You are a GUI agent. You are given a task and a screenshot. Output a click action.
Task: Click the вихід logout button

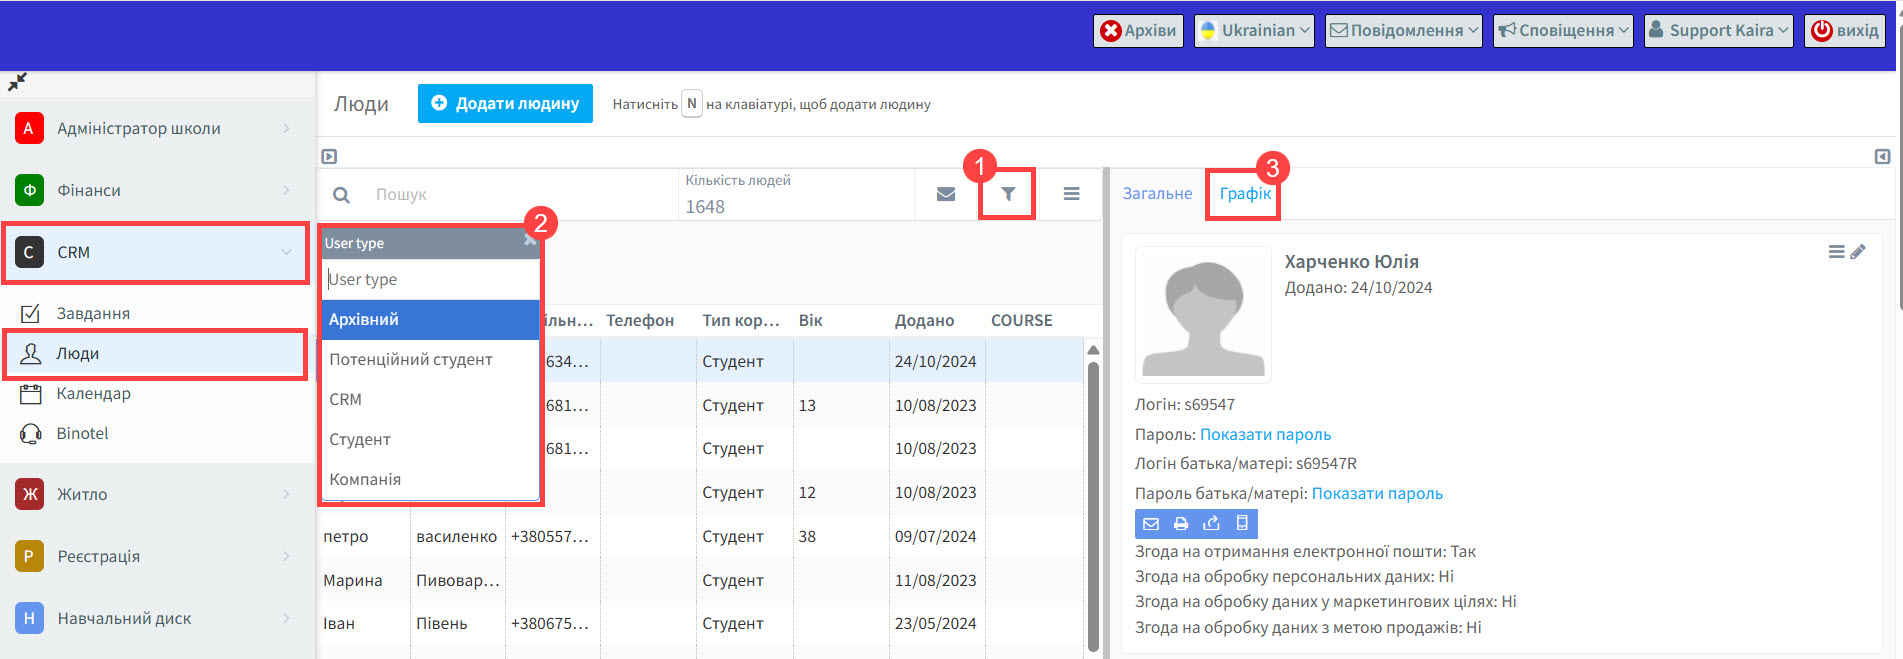click(x=1845, y=30)
